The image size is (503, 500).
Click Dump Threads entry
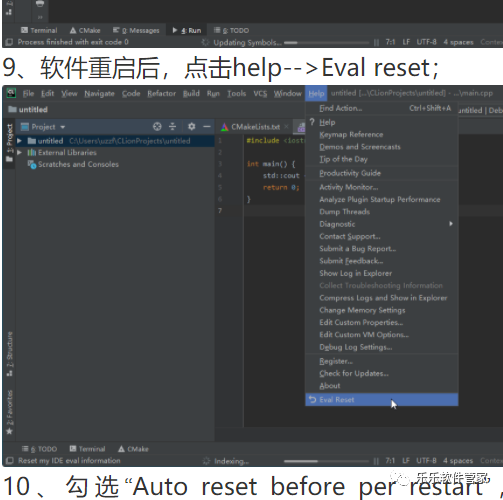(382, 212)
